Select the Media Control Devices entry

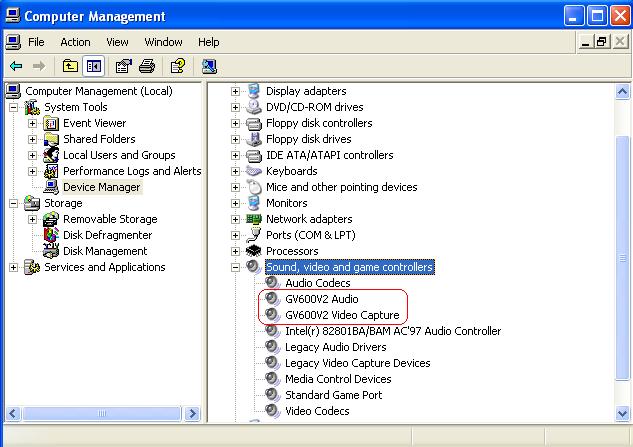click(x=338, y=379)
